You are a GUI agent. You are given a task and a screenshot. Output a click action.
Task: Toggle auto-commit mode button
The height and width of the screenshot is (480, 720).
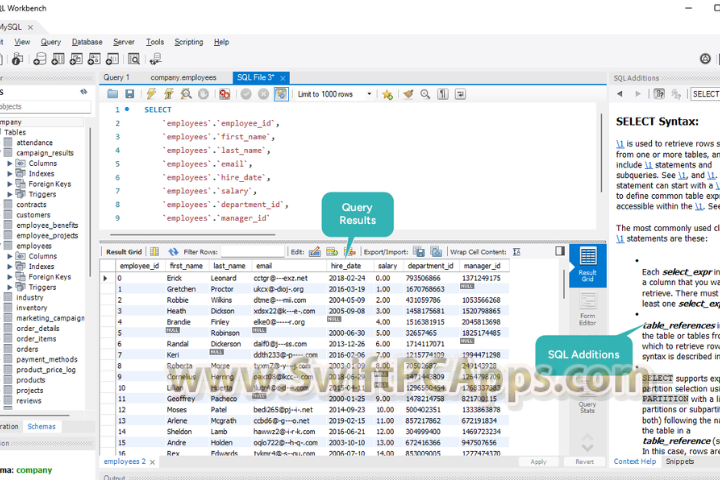pyautogui.click(x=281, y=94)
